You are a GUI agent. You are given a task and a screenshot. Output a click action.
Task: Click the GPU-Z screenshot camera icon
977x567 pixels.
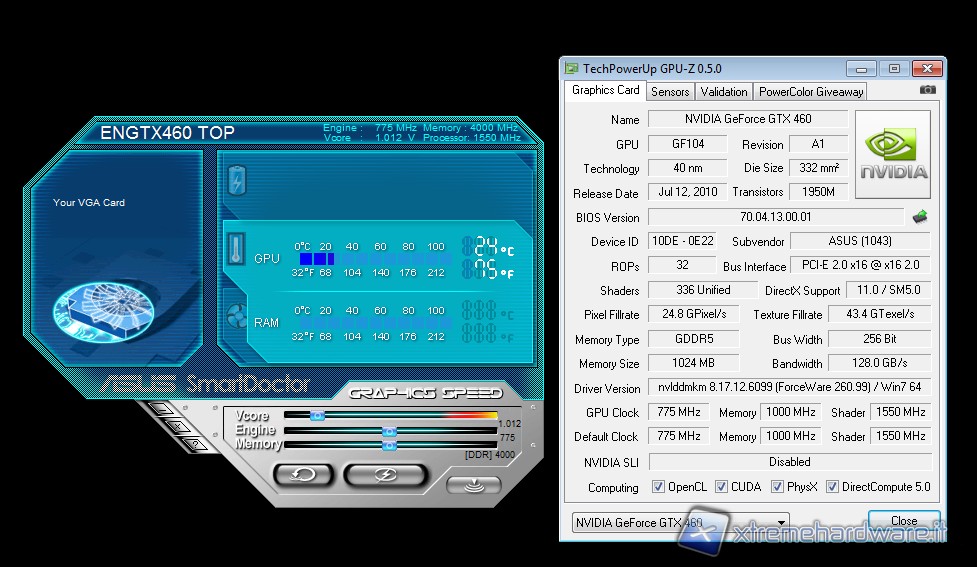click(928, 90)
